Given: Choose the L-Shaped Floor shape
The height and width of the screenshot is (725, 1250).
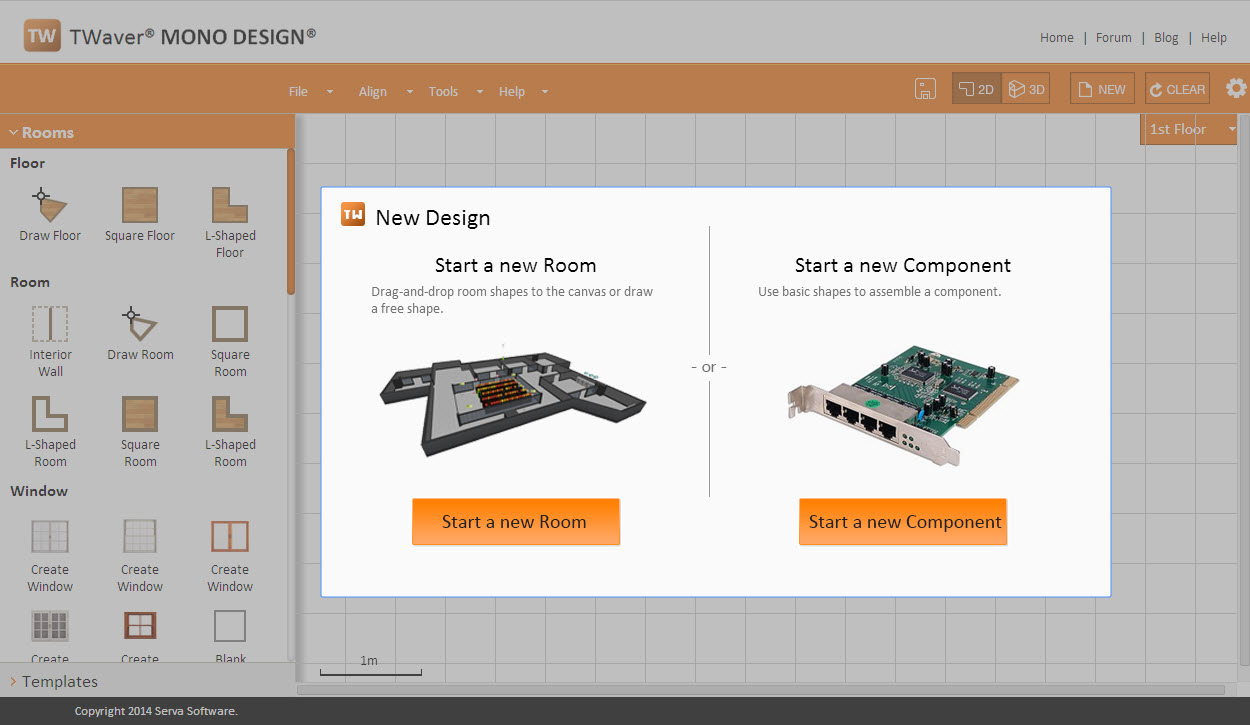Looking at the screenshot, I should [x=230, y=223].
